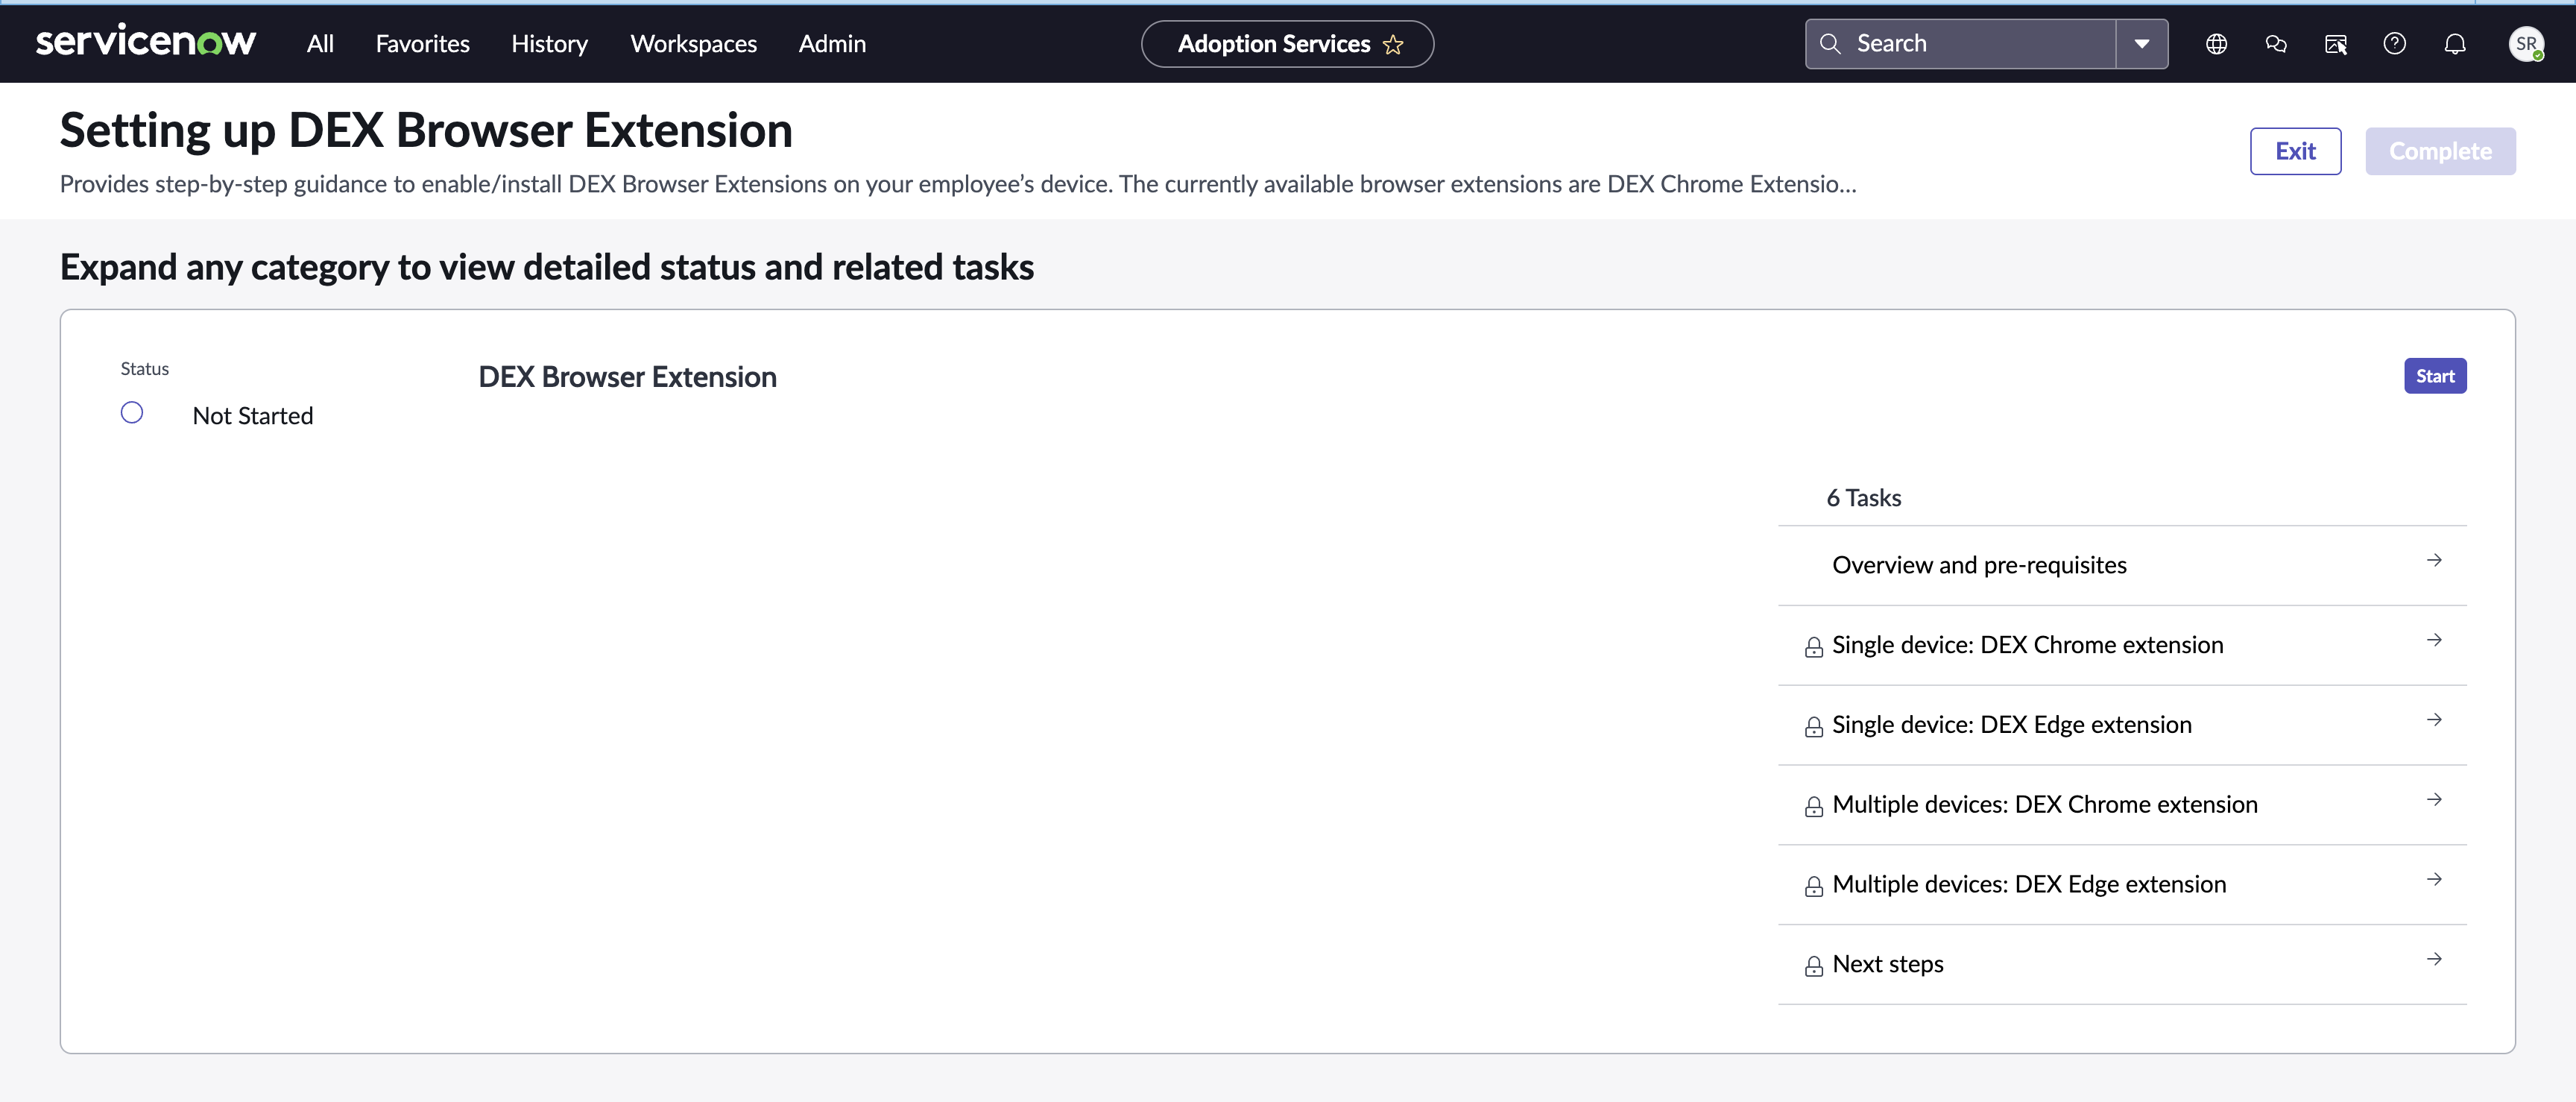
Task: Open the help question mark icon
Action: pos(2395,44)
